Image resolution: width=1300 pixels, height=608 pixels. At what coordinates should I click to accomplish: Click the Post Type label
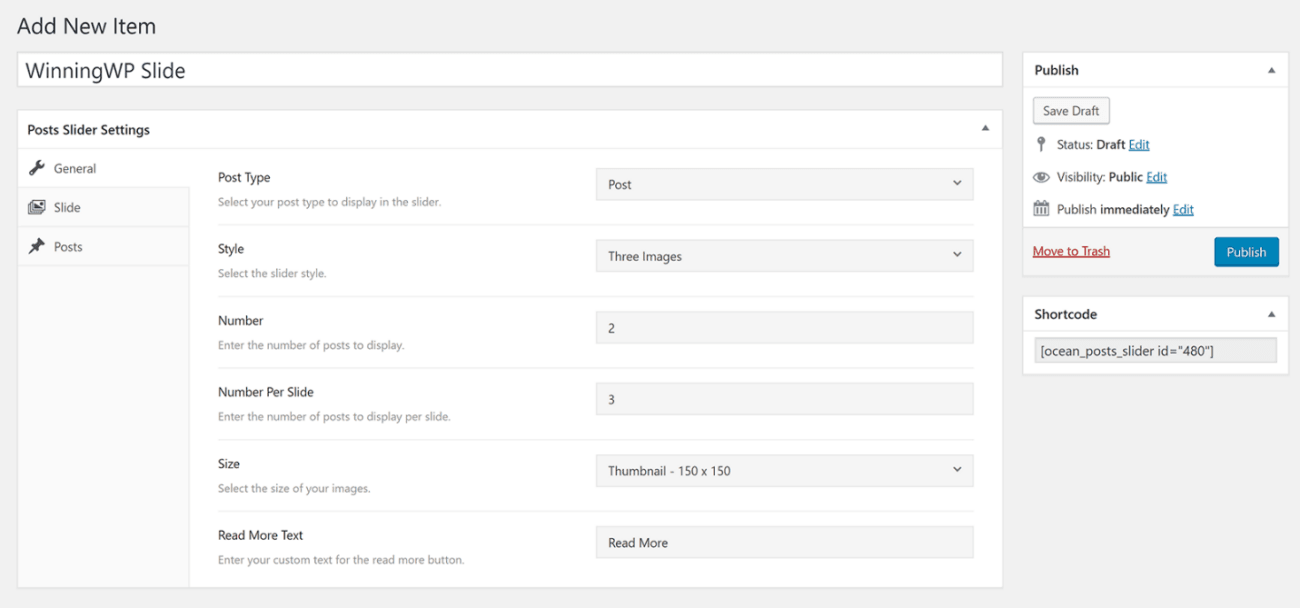(244, 177)
